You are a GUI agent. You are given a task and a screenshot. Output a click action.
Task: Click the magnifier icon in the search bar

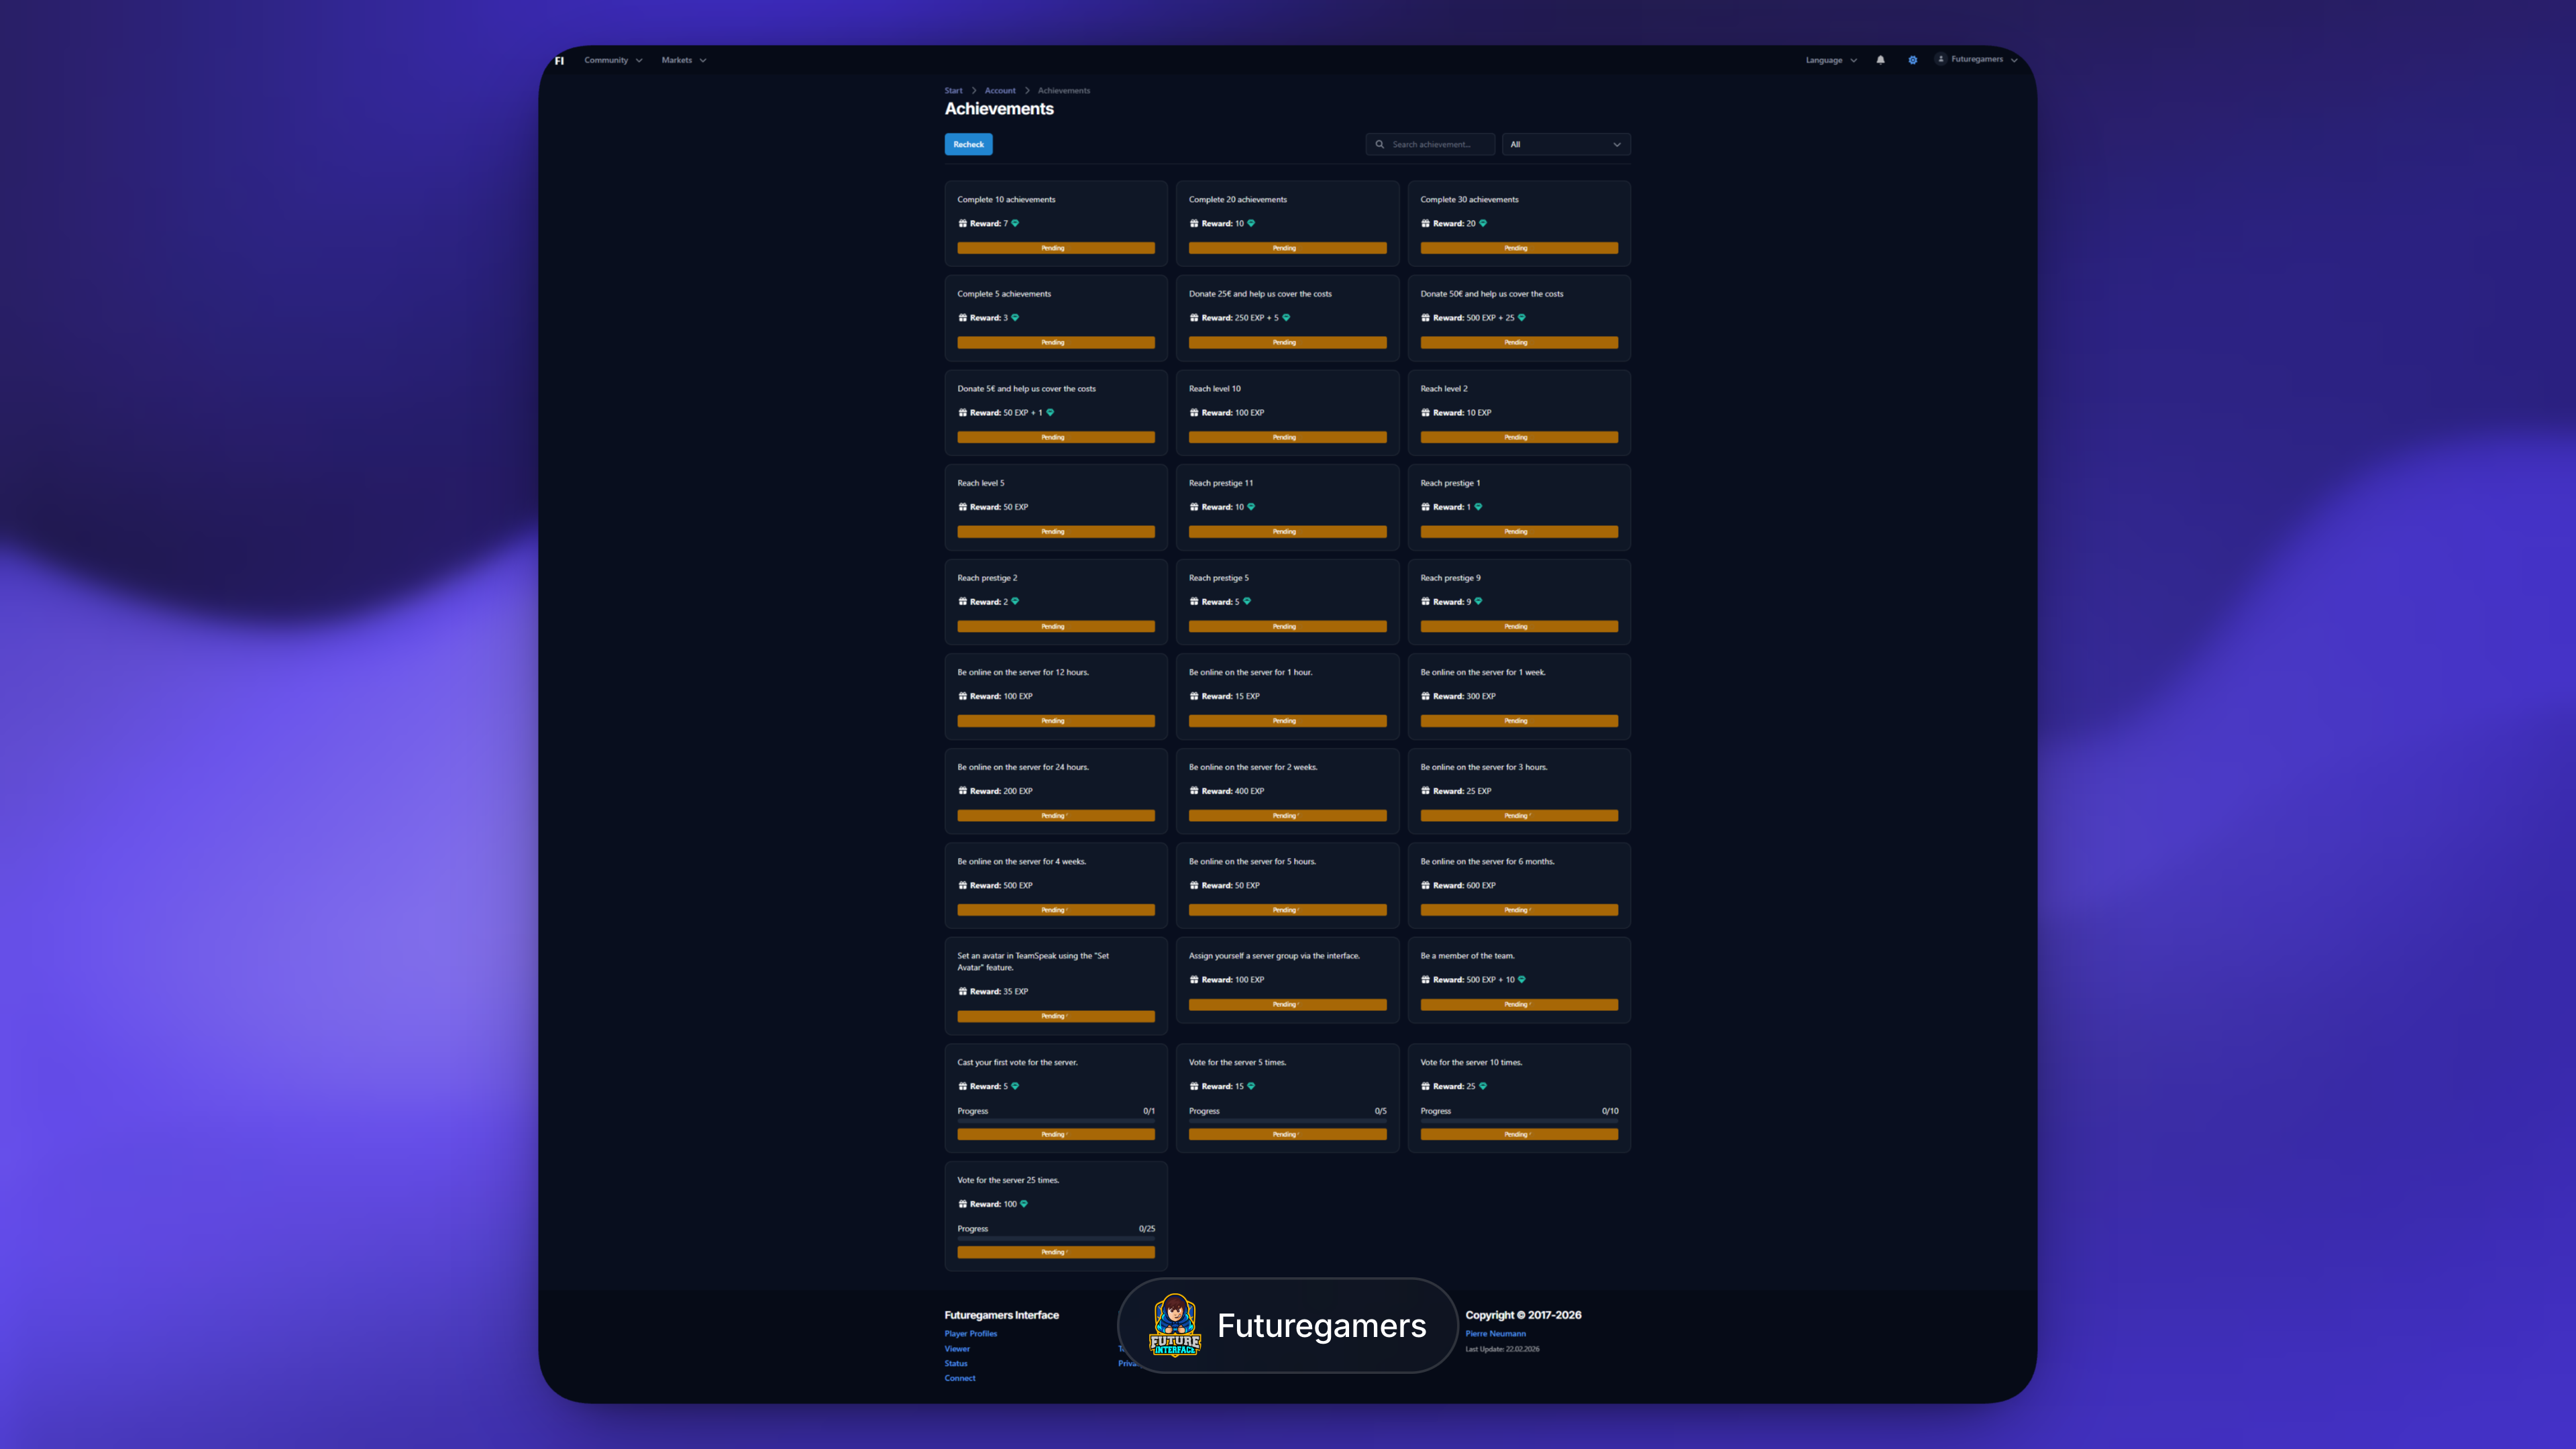1380,144
